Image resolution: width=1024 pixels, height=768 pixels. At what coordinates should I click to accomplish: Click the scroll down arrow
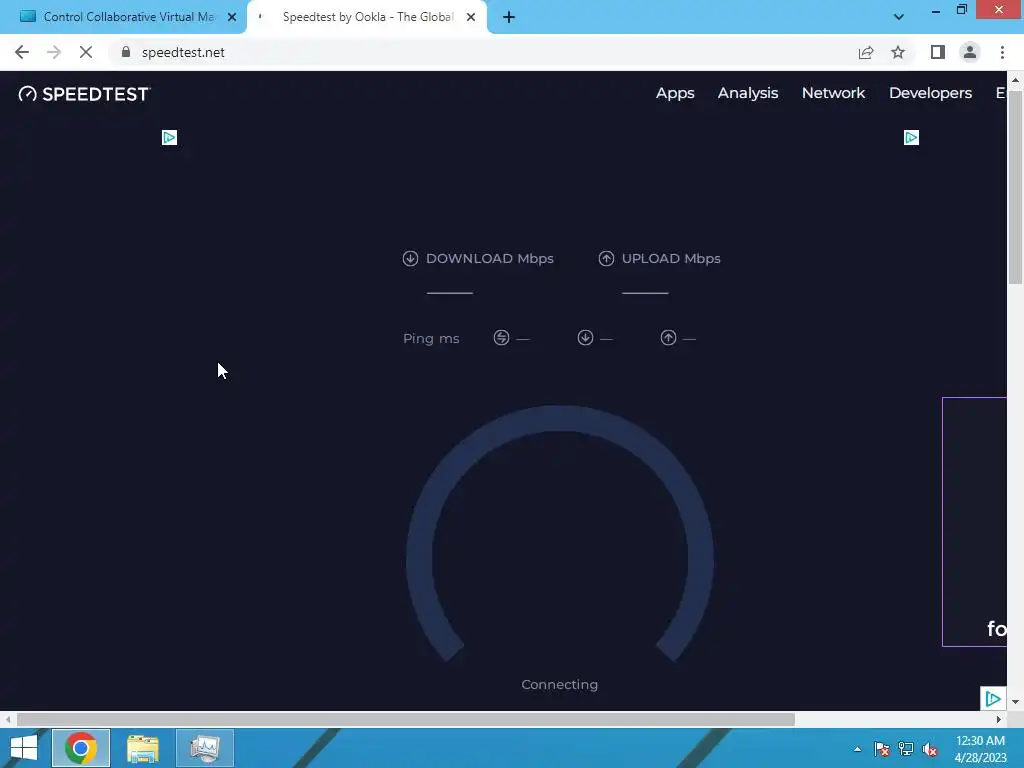point(1015,702)
